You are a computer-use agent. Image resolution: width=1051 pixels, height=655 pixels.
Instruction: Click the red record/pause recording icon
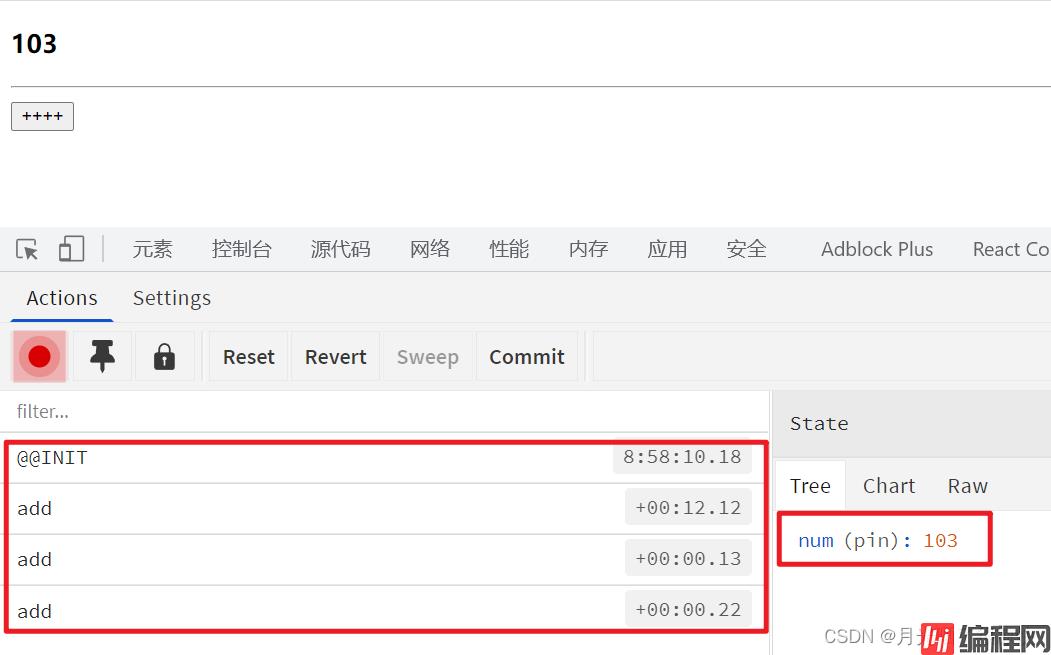click(40, 357)
